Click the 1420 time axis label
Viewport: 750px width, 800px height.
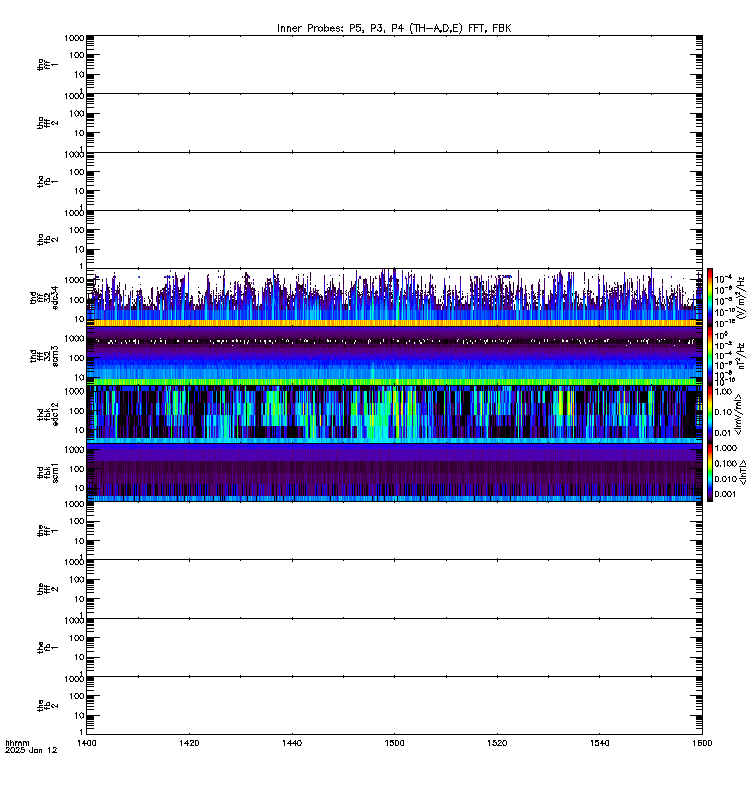189,743
